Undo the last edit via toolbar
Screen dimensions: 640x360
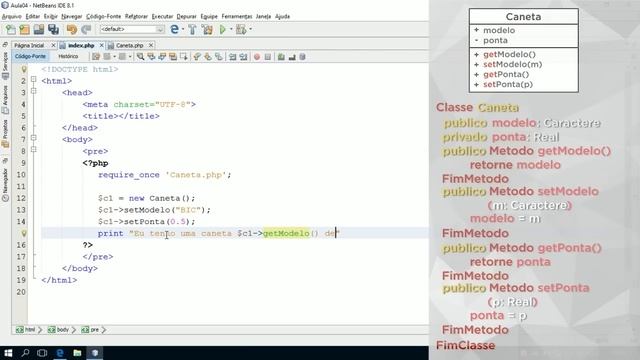72,29
